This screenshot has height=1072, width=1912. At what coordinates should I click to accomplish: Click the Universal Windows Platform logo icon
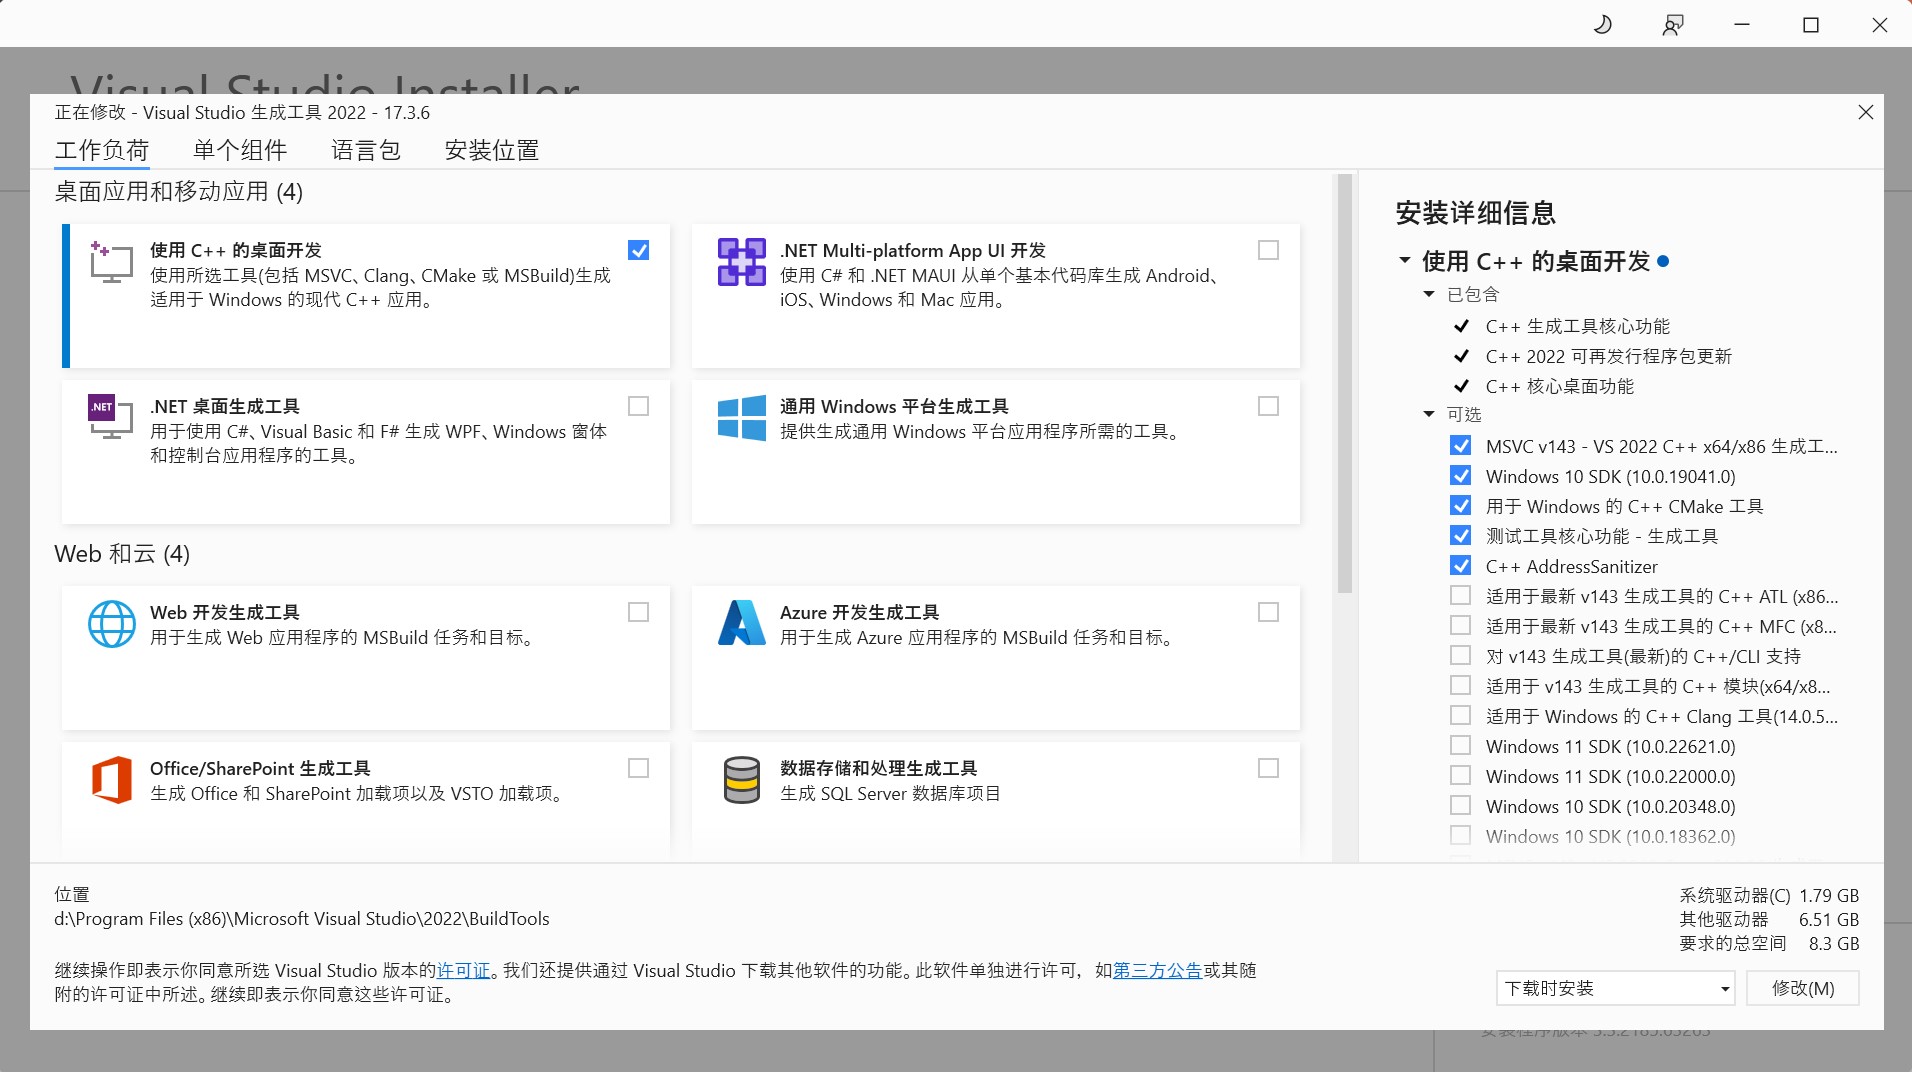[x=741, y=417]
